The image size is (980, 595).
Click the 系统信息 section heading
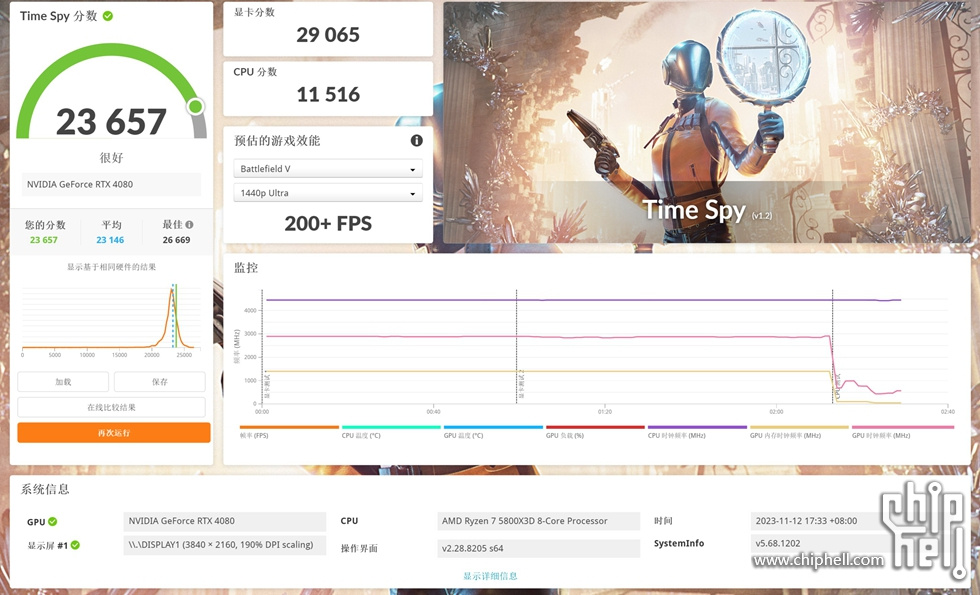pos(45,489)
